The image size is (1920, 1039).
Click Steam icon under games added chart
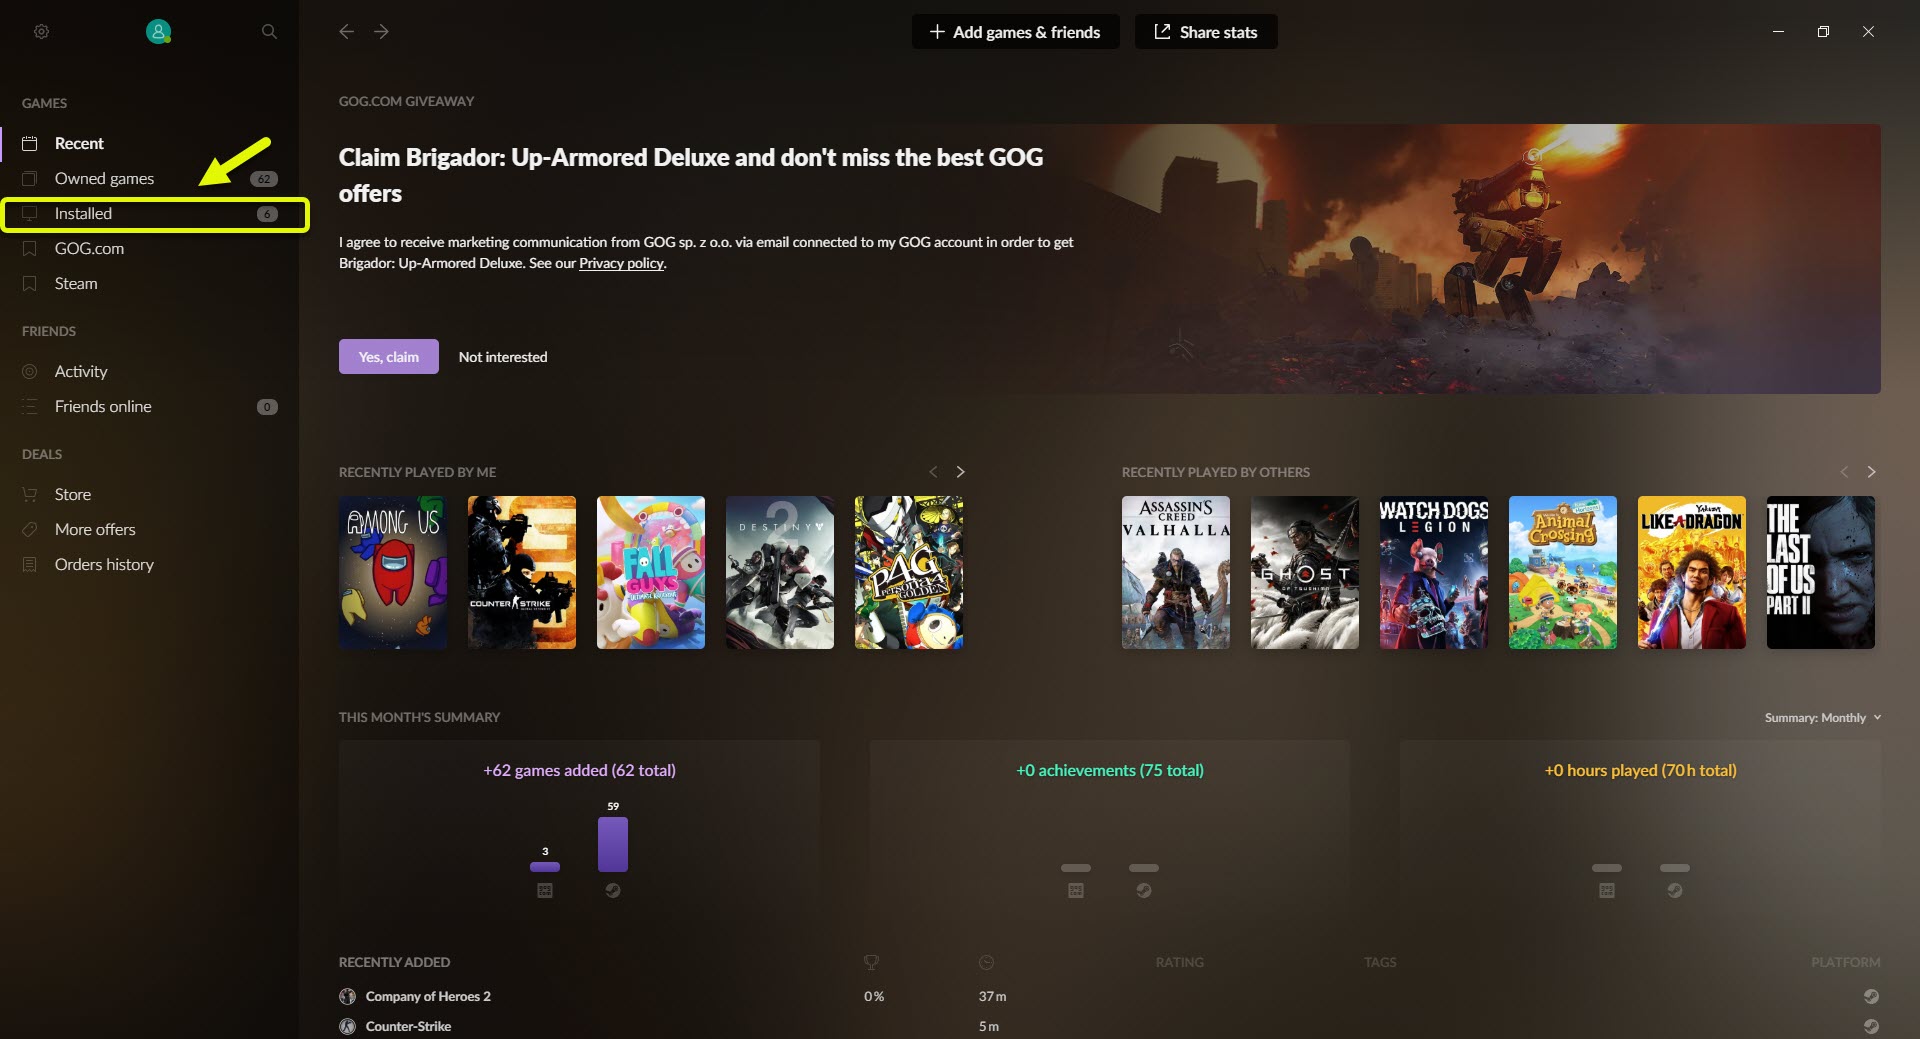coord(613,890)
